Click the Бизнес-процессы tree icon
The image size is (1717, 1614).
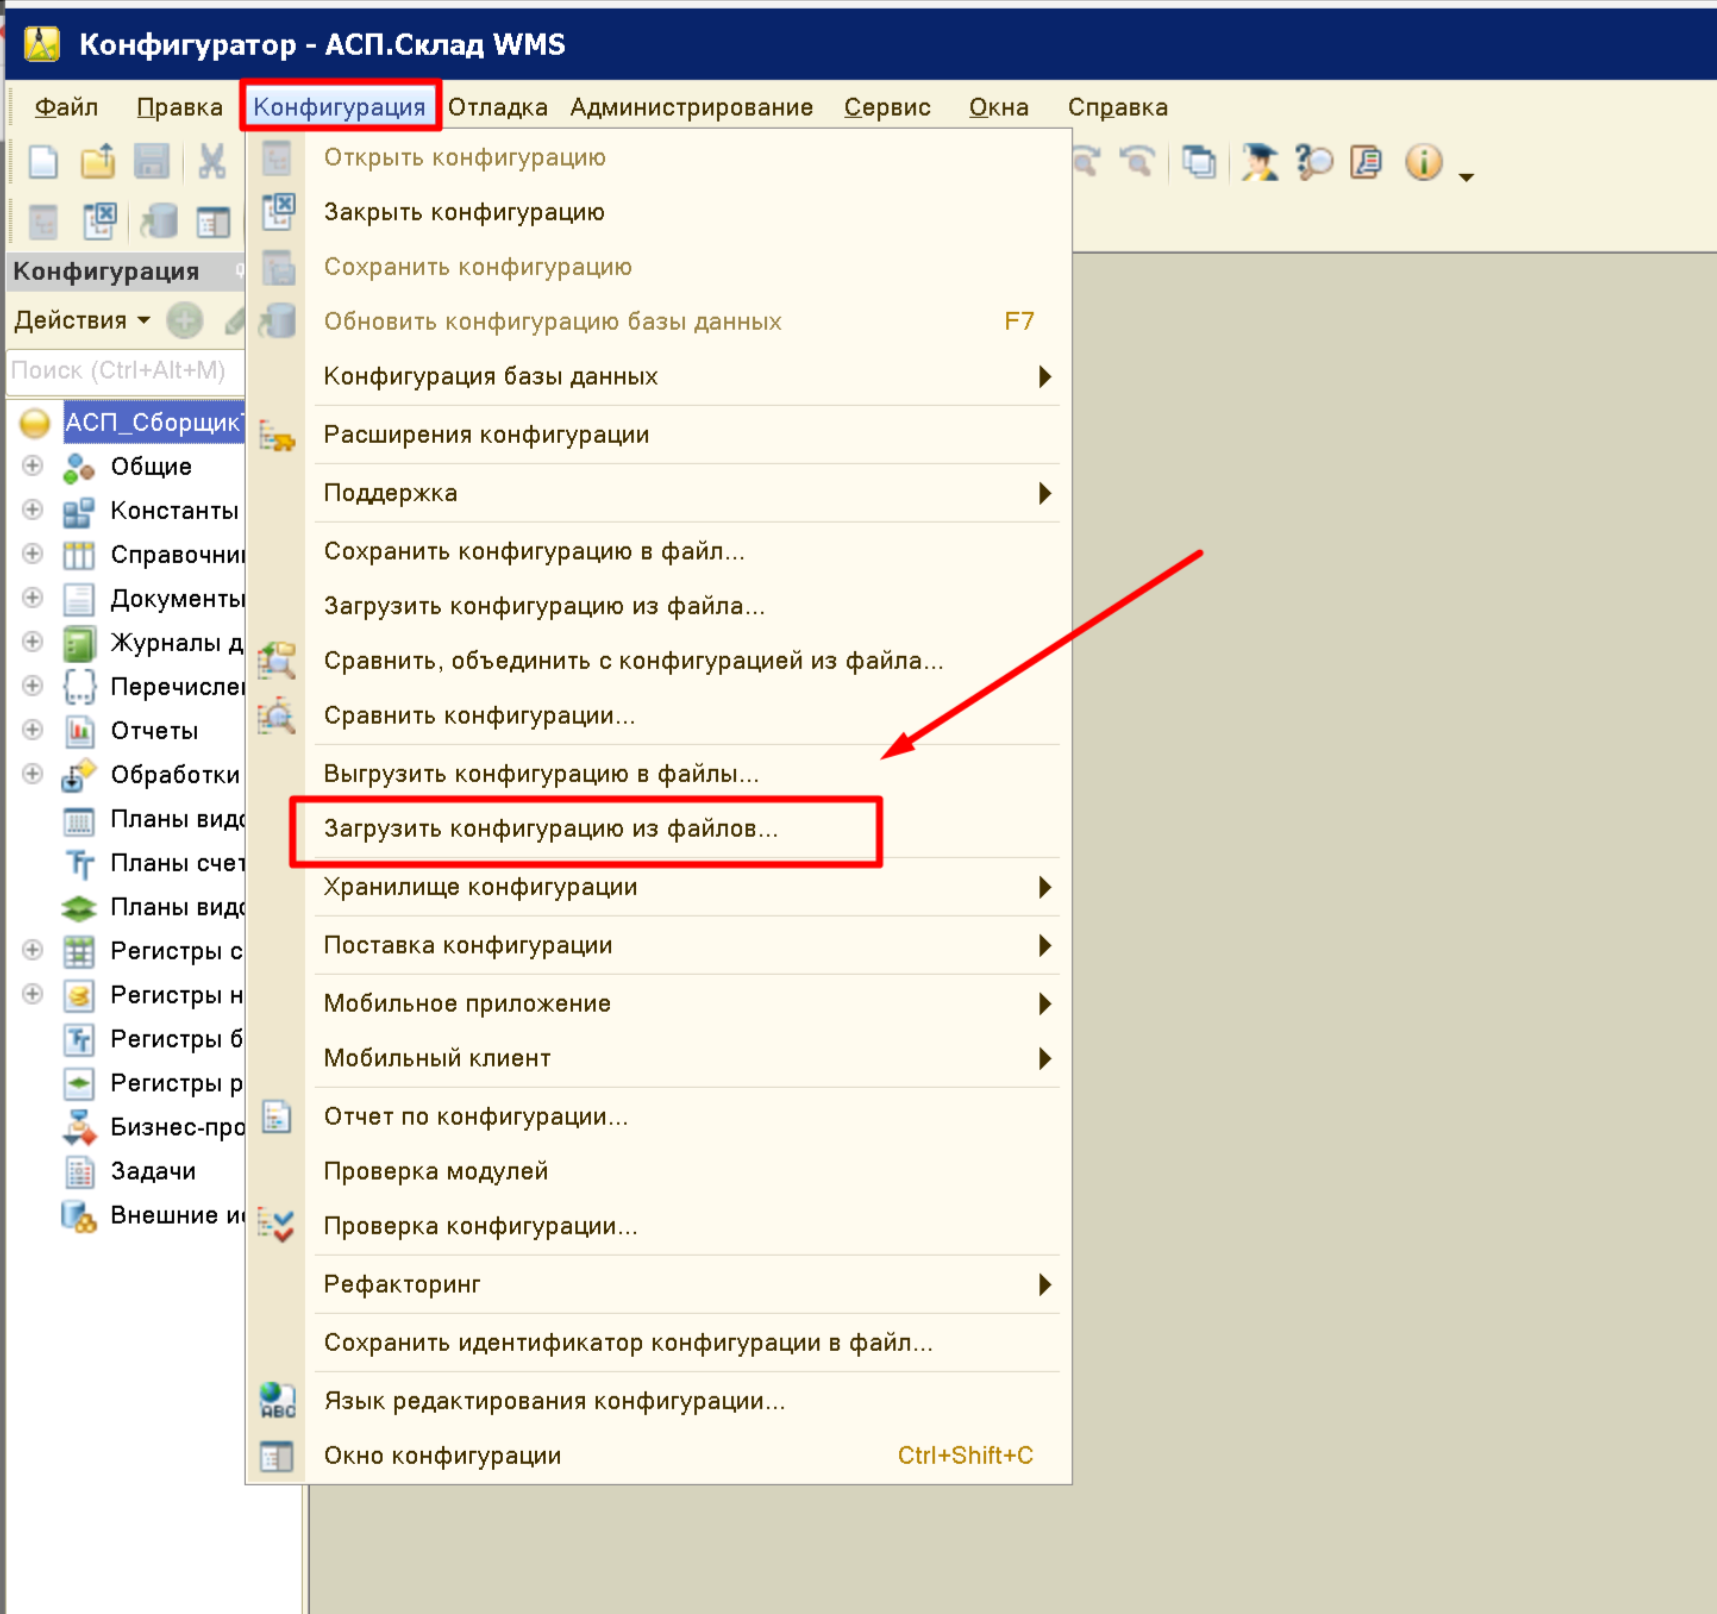(78, 1127)
